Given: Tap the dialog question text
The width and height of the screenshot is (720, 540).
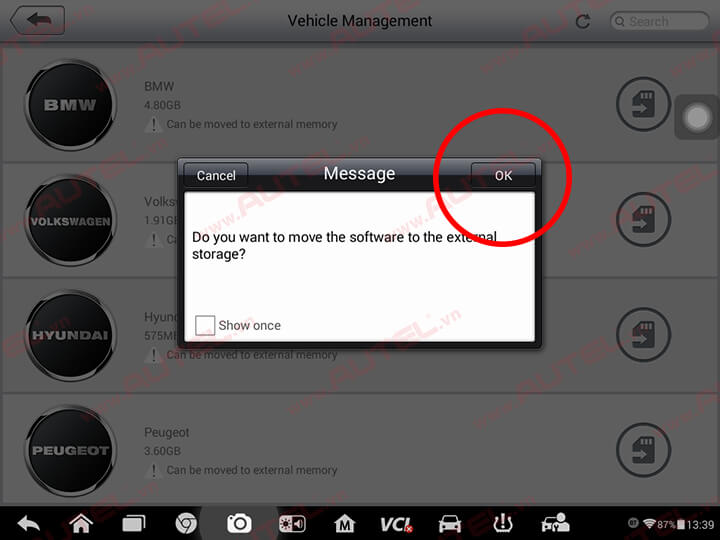Looking at the screenshot, I should pyautogui.click(x=344, y=245).
